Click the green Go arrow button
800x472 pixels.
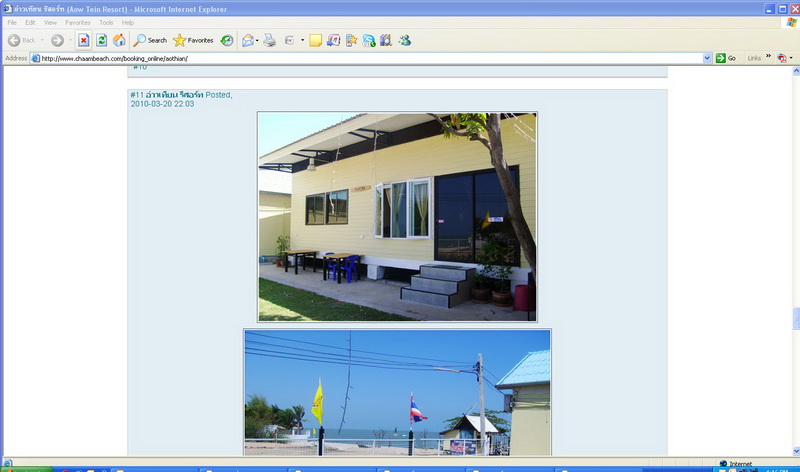pos(720,58)
